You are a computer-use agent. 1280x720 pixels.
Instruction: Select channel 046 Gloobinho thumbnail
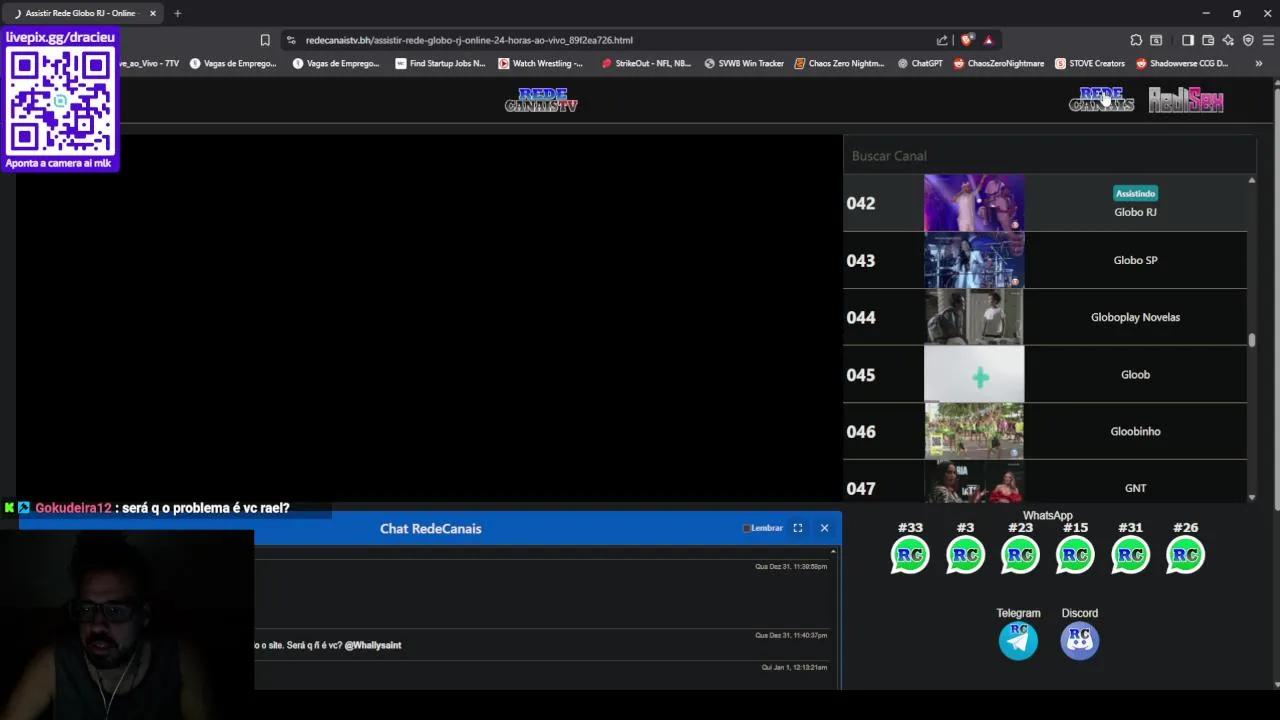pyautogui.click(x=974, y=431)
